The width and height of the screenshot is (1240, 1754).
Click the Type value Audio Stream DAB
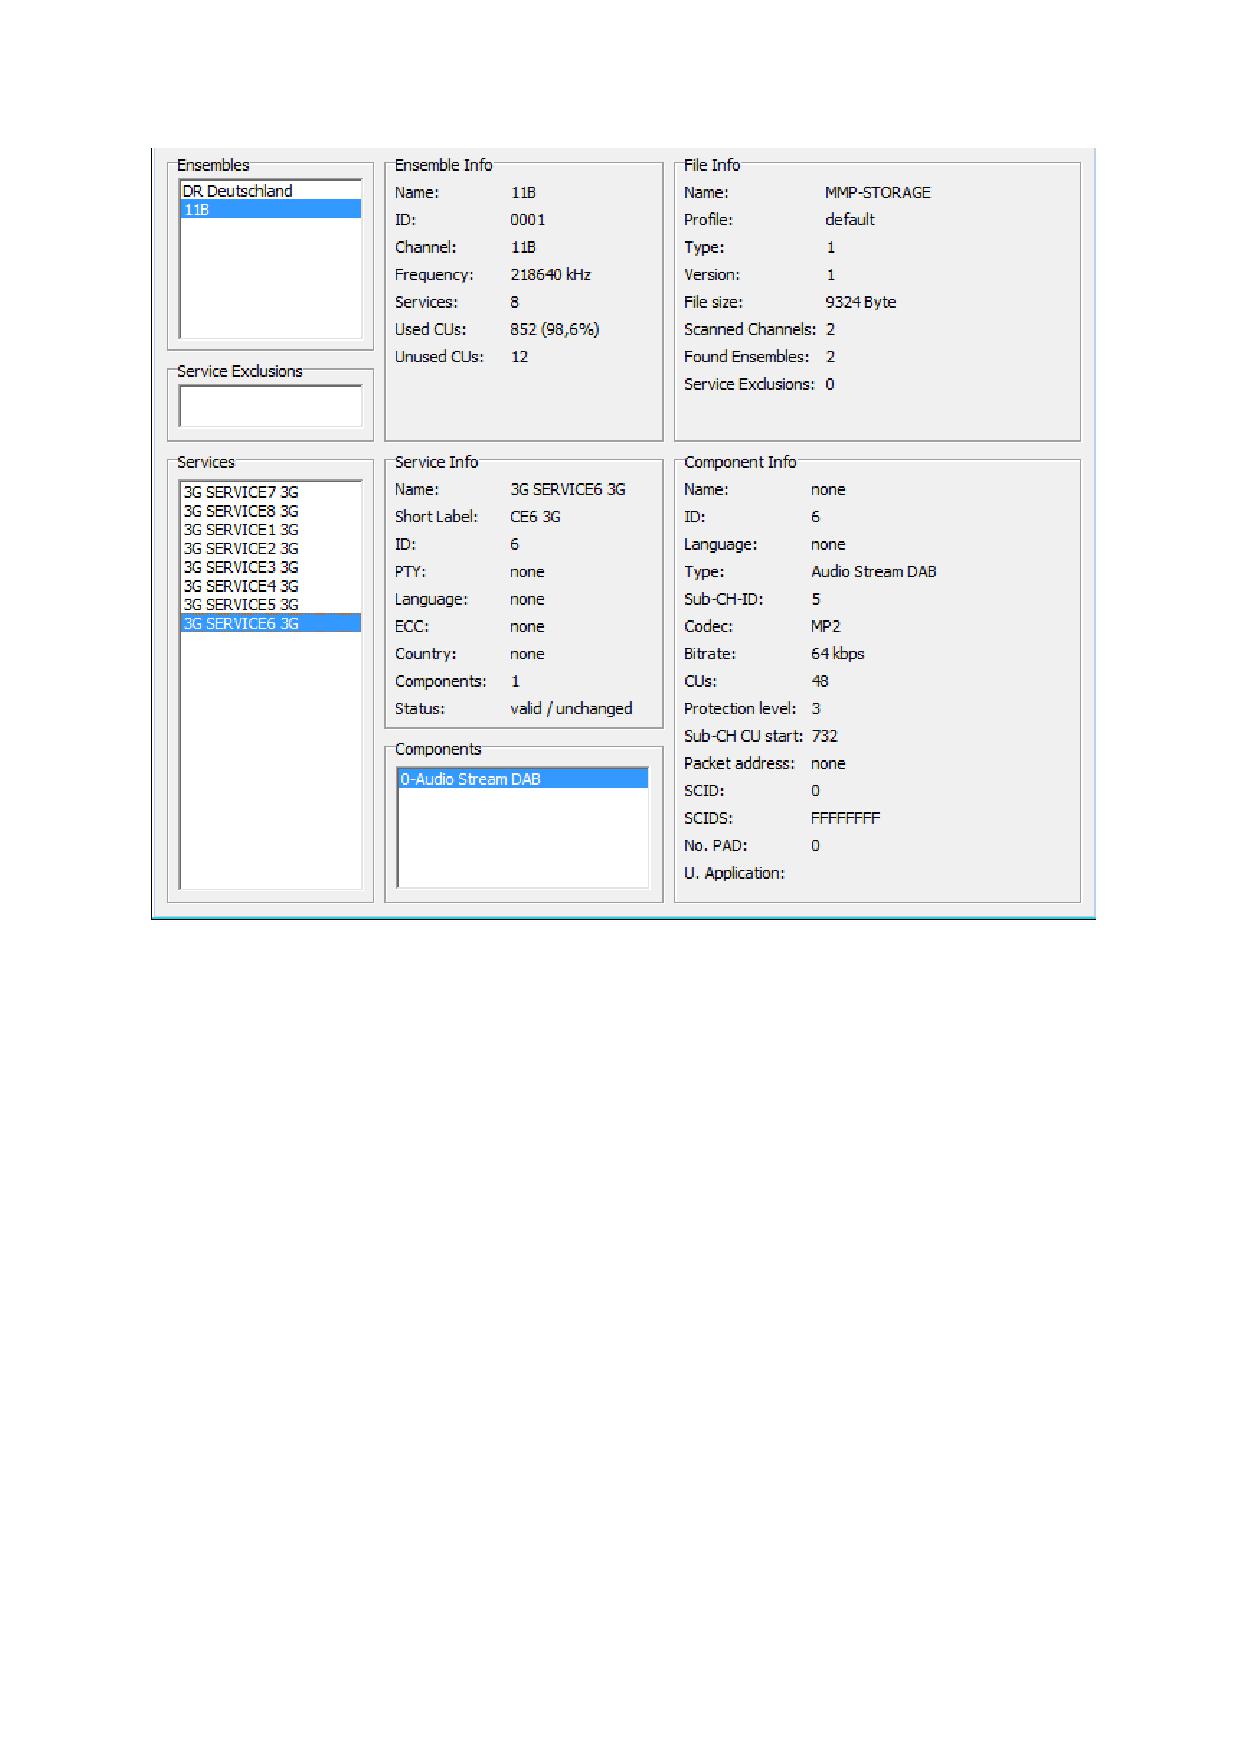(873, 572)
